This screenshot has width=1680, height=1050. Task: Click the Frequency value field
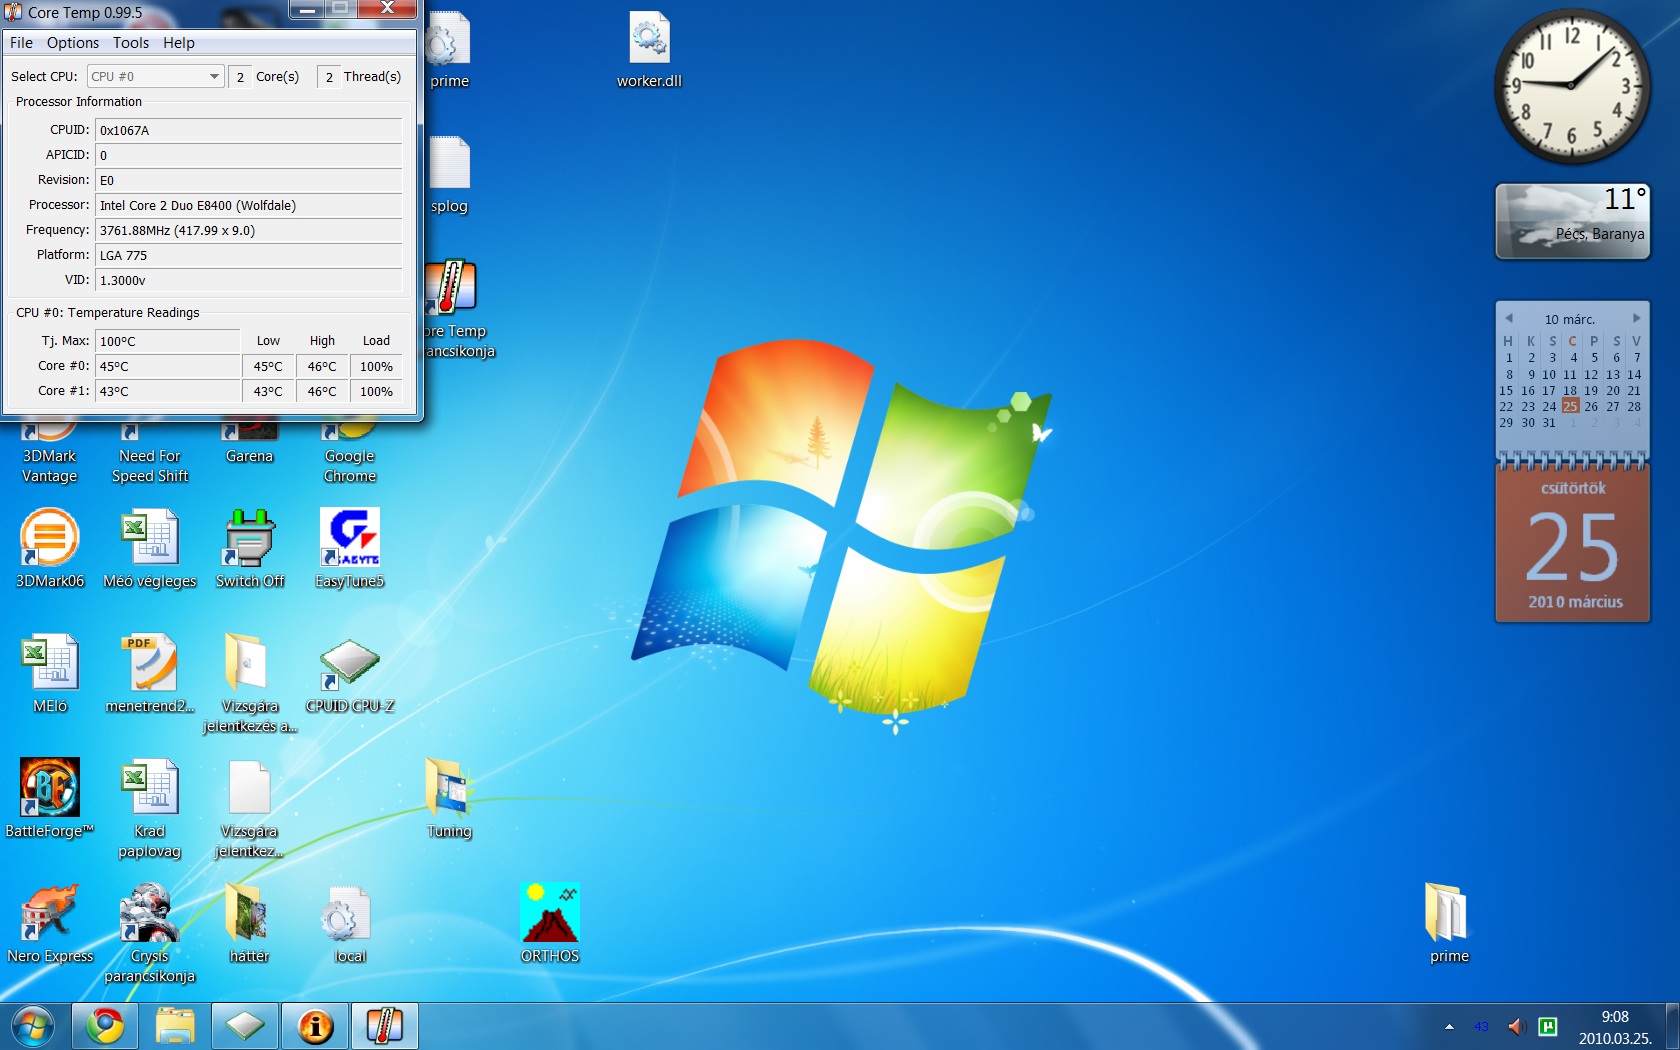(x=248, y=230)
